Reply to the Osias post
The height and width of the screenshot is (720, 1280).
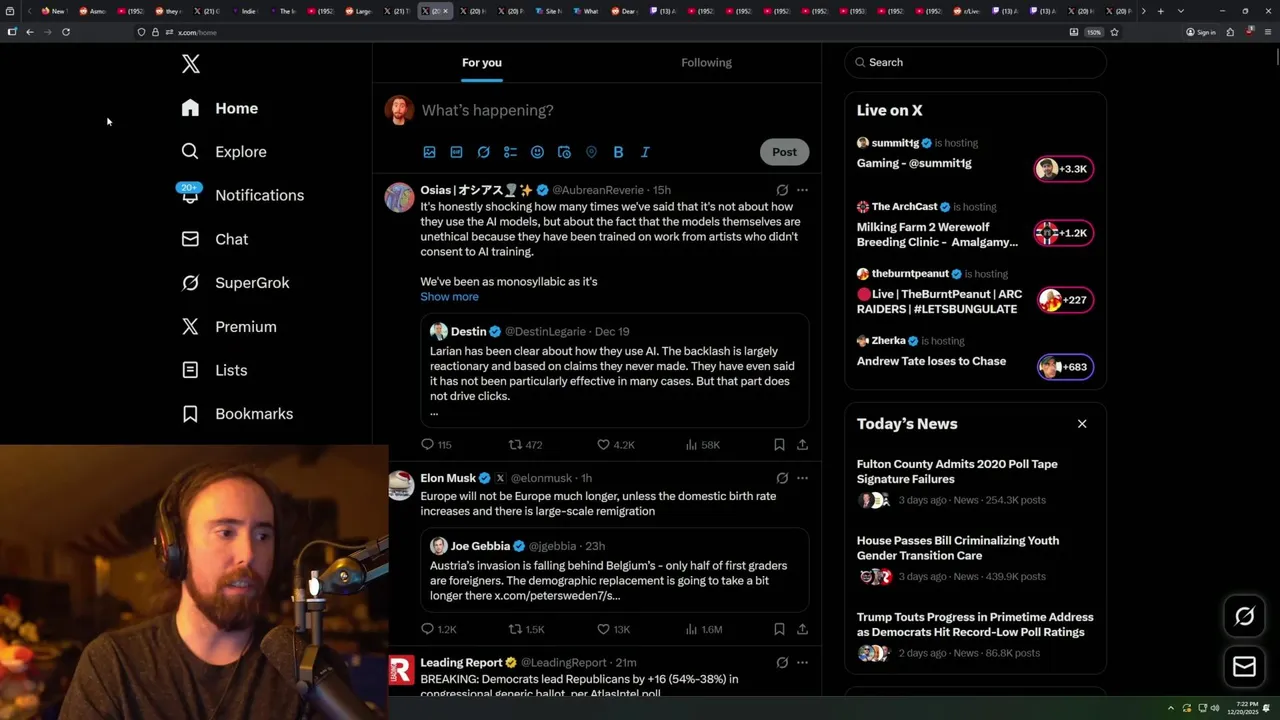pos(436,445)
